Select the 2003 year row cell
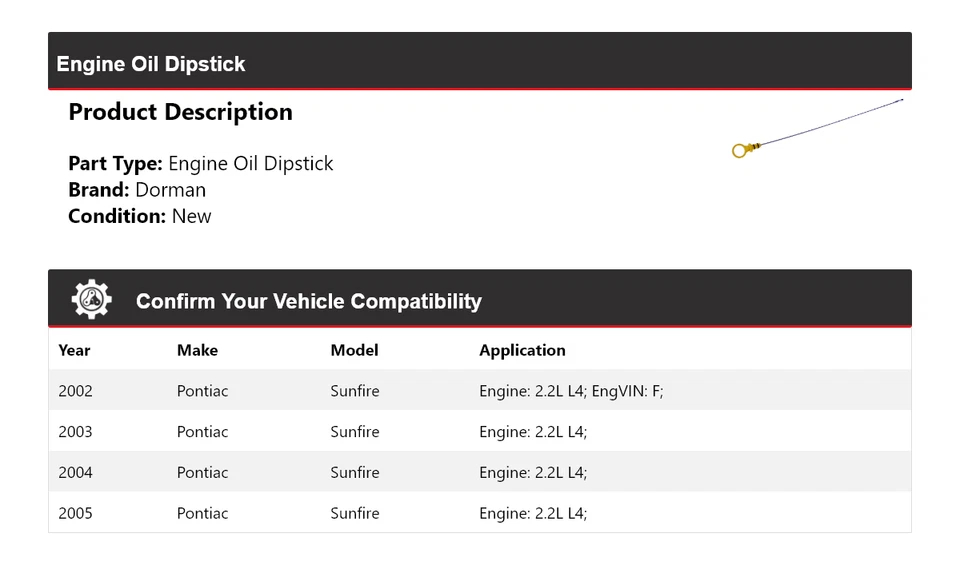The width and height of the screenshot is (960, 565). click(x=75, y=432)
